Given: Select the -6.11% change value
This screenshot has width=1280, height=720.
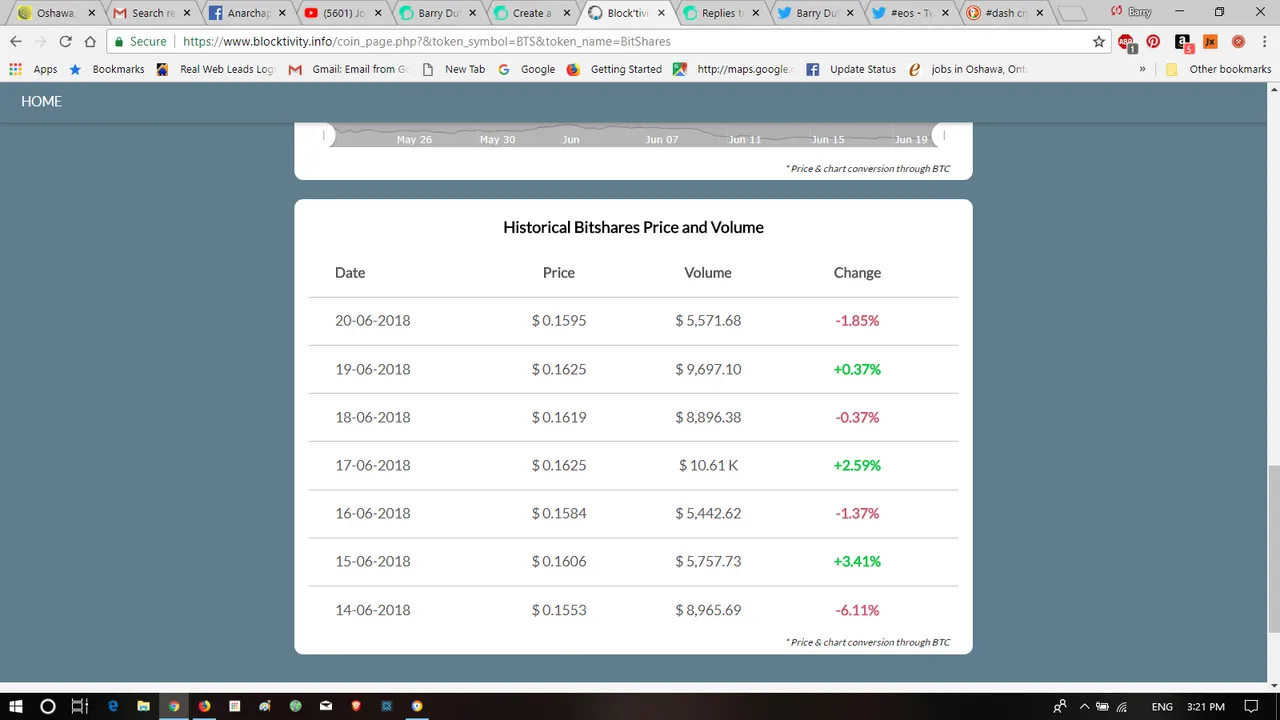Looking at the screenshot, I should click(x=857, y=610).
